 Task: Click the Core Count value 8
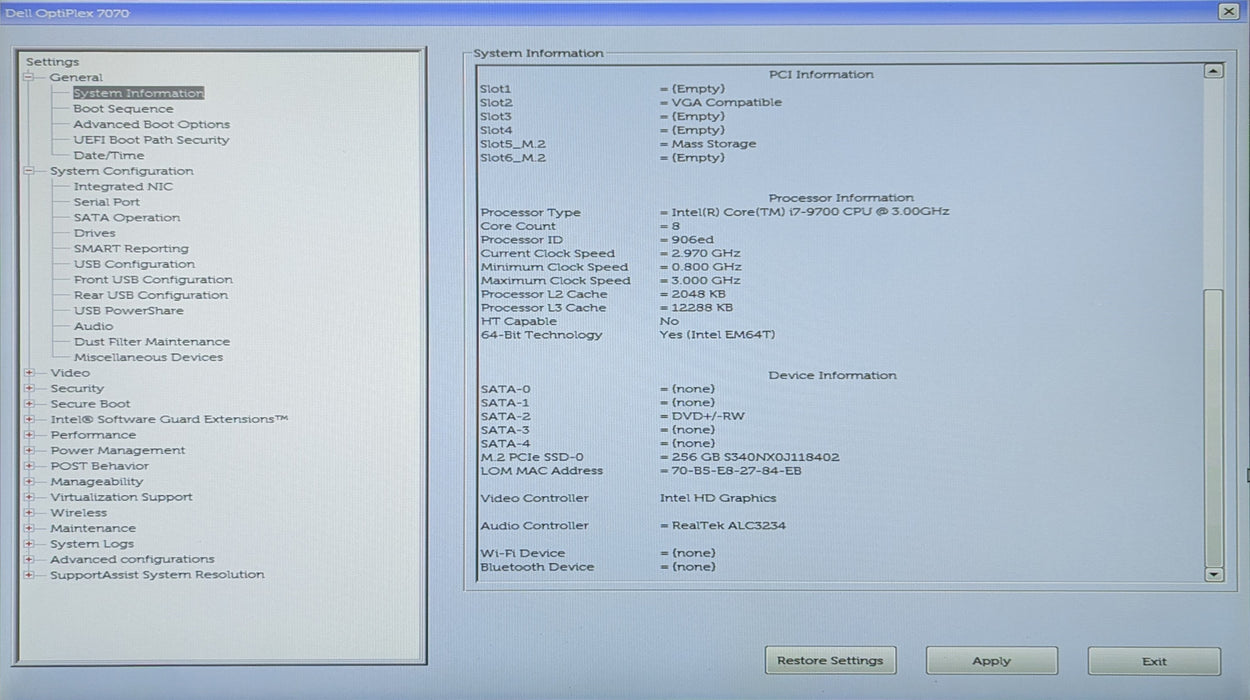coord(675,226)
